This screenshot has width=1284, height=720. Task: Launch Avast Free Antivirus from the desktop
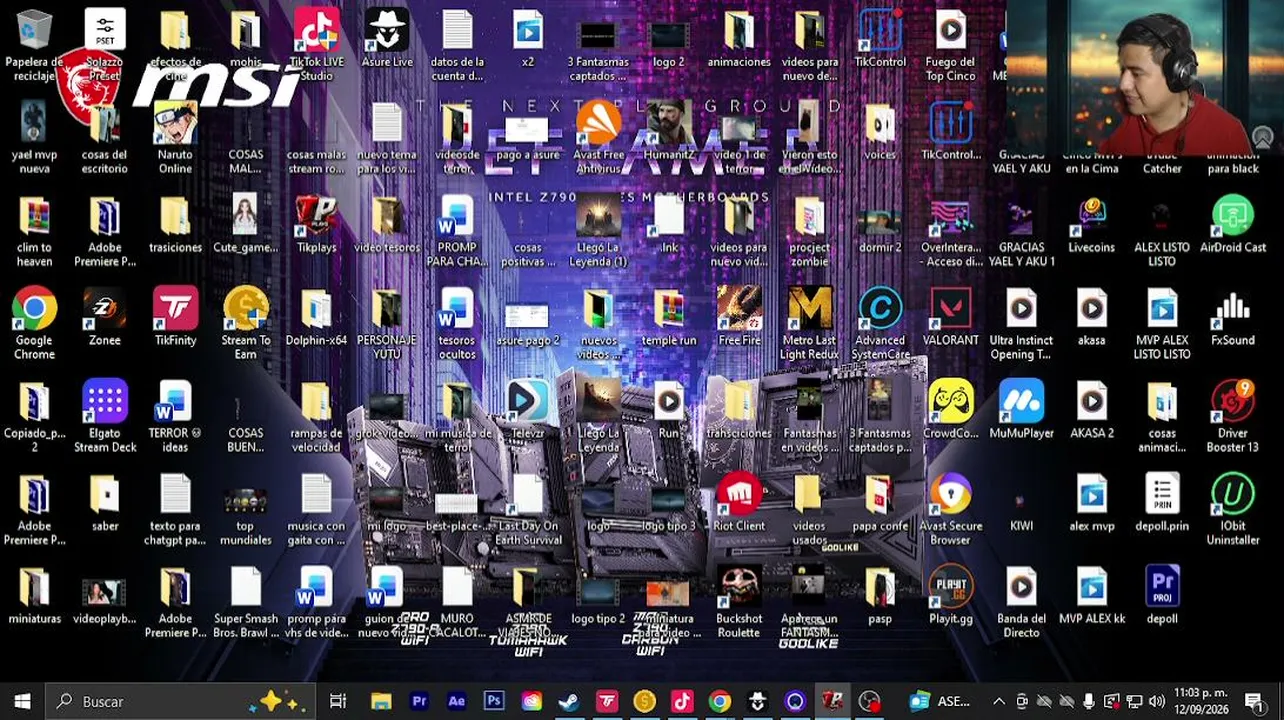[598, 138]
